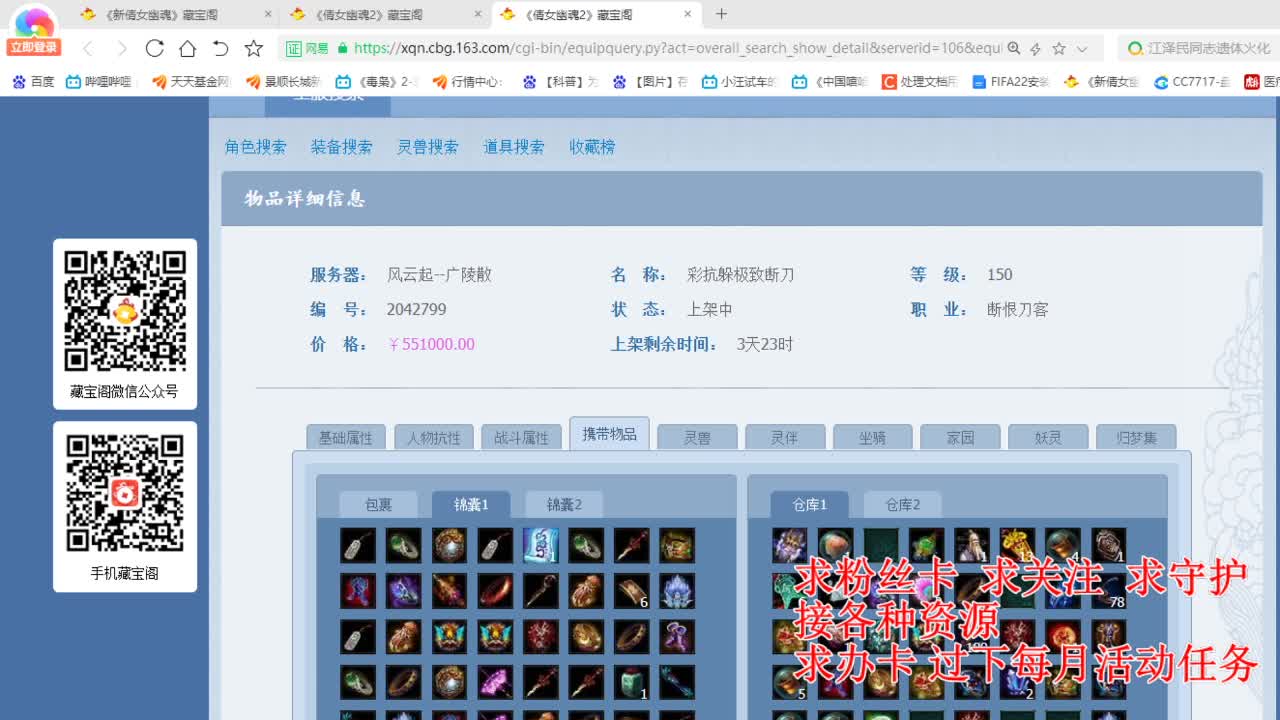Open the CC7717 bookmark
The height and width of the screenshot is (720, 1280).
[1192, 82]
